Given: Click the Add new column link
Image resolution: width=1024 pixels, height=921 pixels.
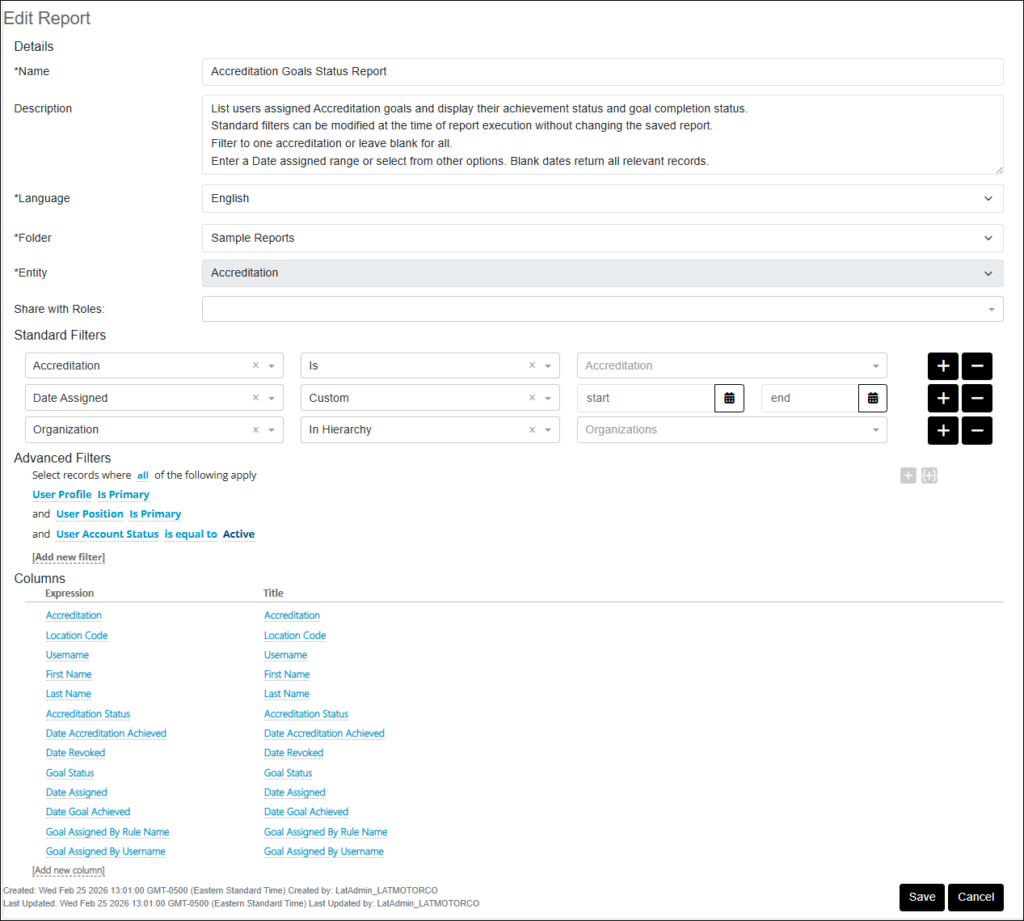Looking at the screenshot, I should [x=69, y=871].
